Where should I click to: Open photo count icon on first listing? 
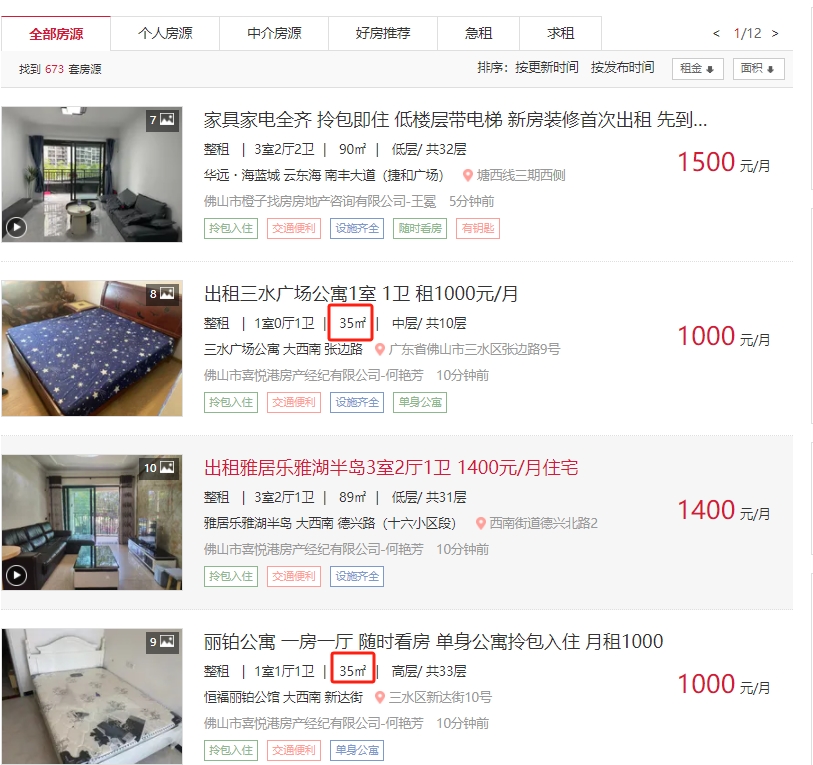(162, 120)
